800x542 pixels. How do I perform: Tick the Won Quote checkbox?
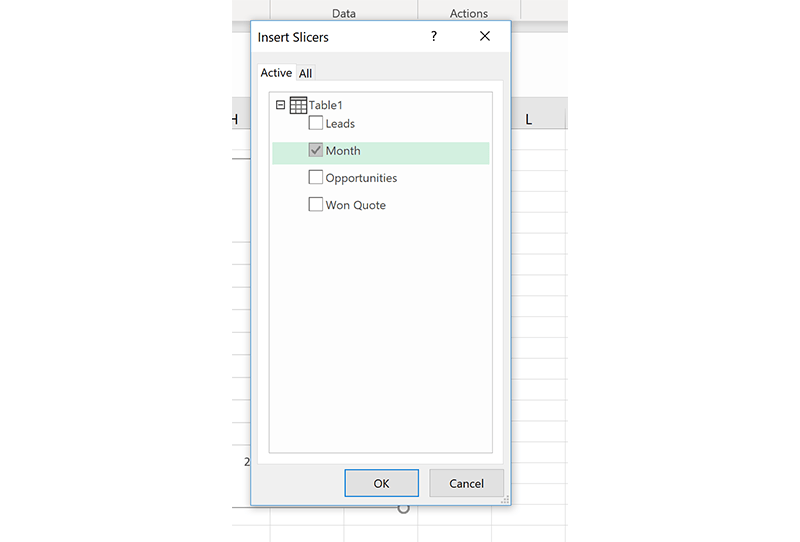[315, 204]
